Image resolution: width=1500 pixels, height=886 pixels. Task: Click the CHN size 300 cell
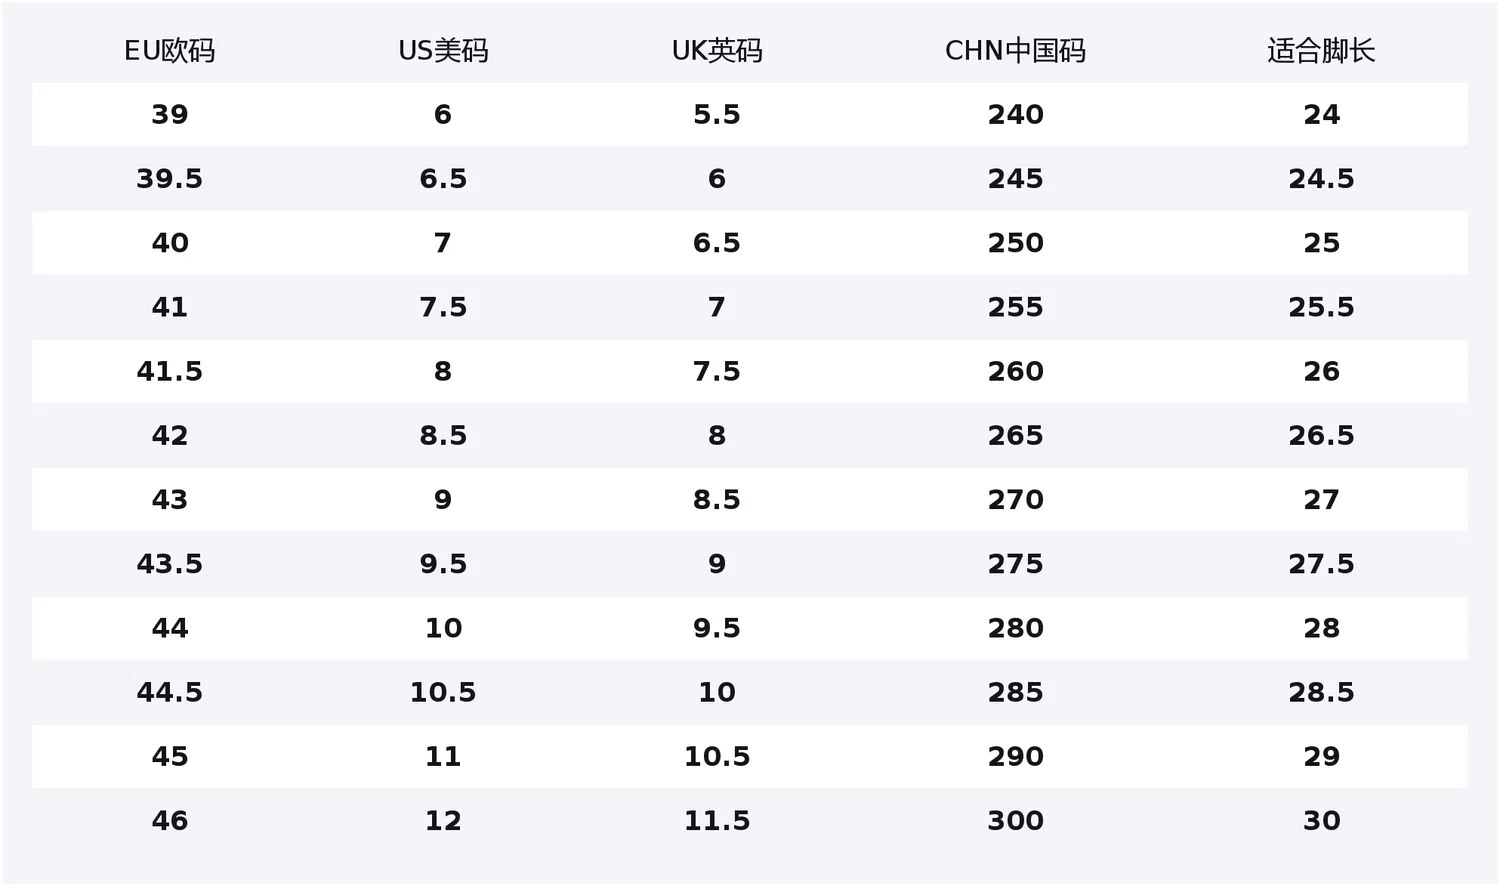click(x=1016, y=820)
